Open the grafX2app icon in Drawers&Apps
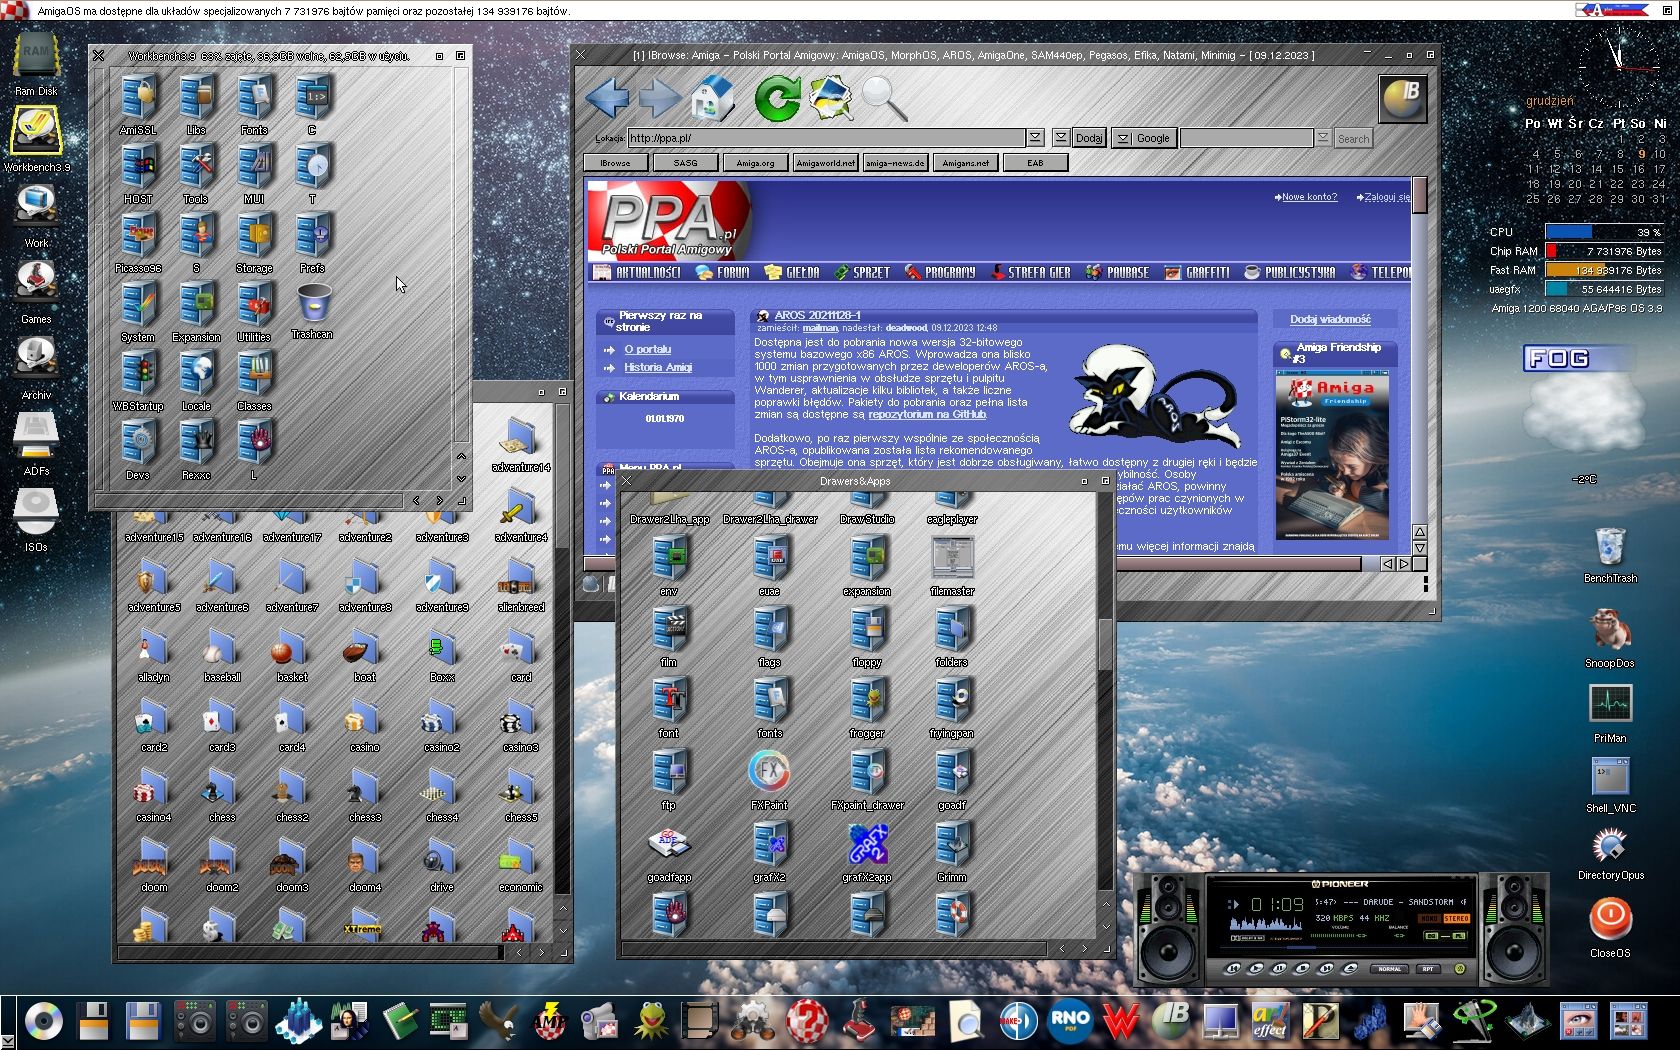Screen dimensions: 1680x1050 tap(867, 851)
